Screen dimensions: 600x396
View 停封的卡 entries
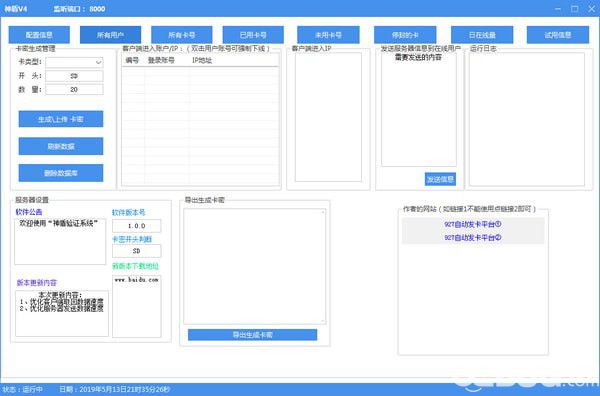point(405,35)
